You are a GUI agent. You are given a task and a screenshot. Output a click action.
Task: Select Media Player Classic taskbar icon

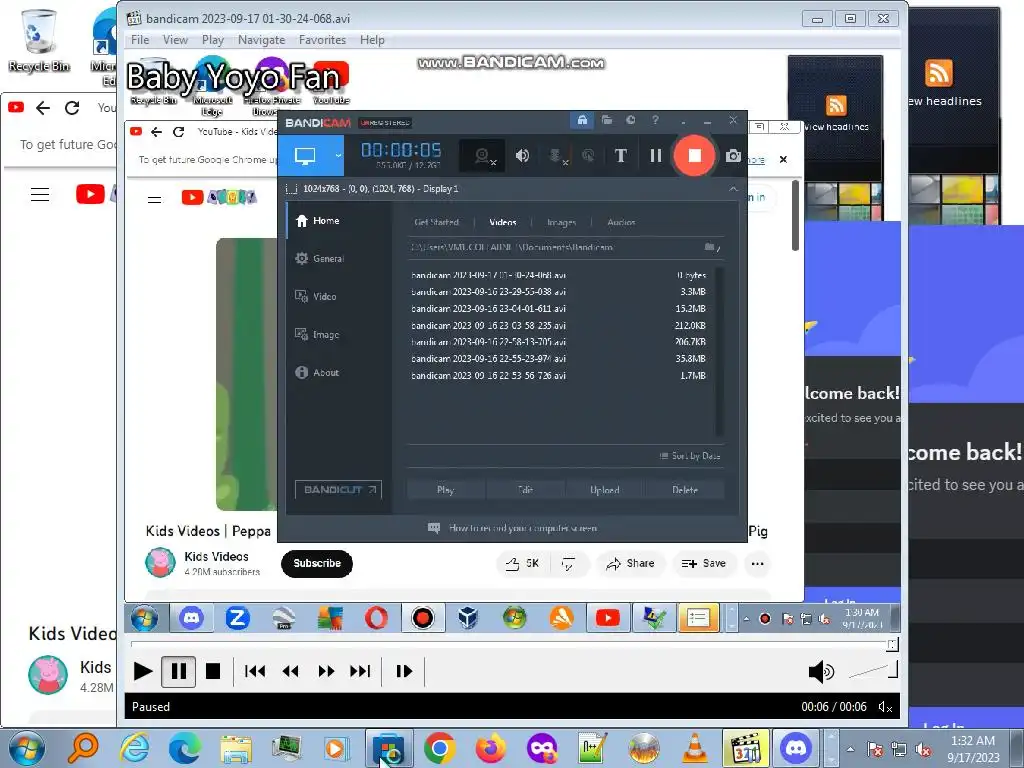[x=746, y=748]
